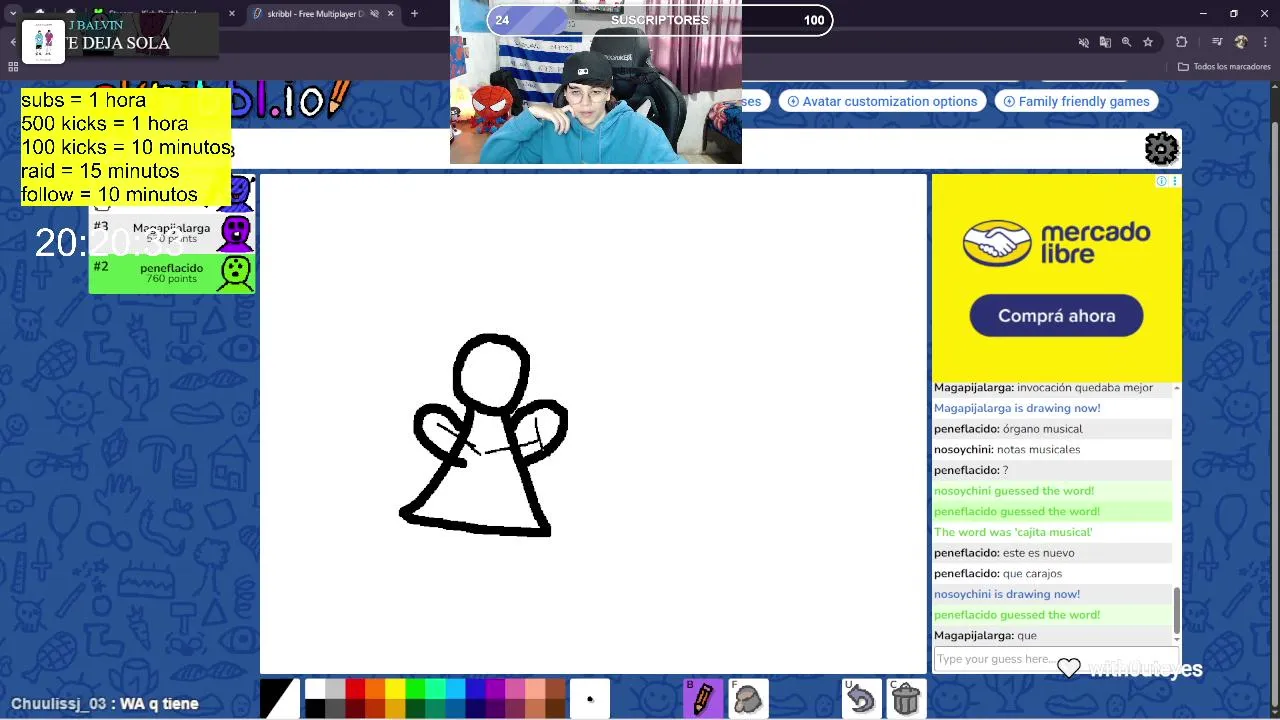Pick the dark red color swatch
Image resolution: width=1280 pixels, height=720 pixels.
click(355, 708)
